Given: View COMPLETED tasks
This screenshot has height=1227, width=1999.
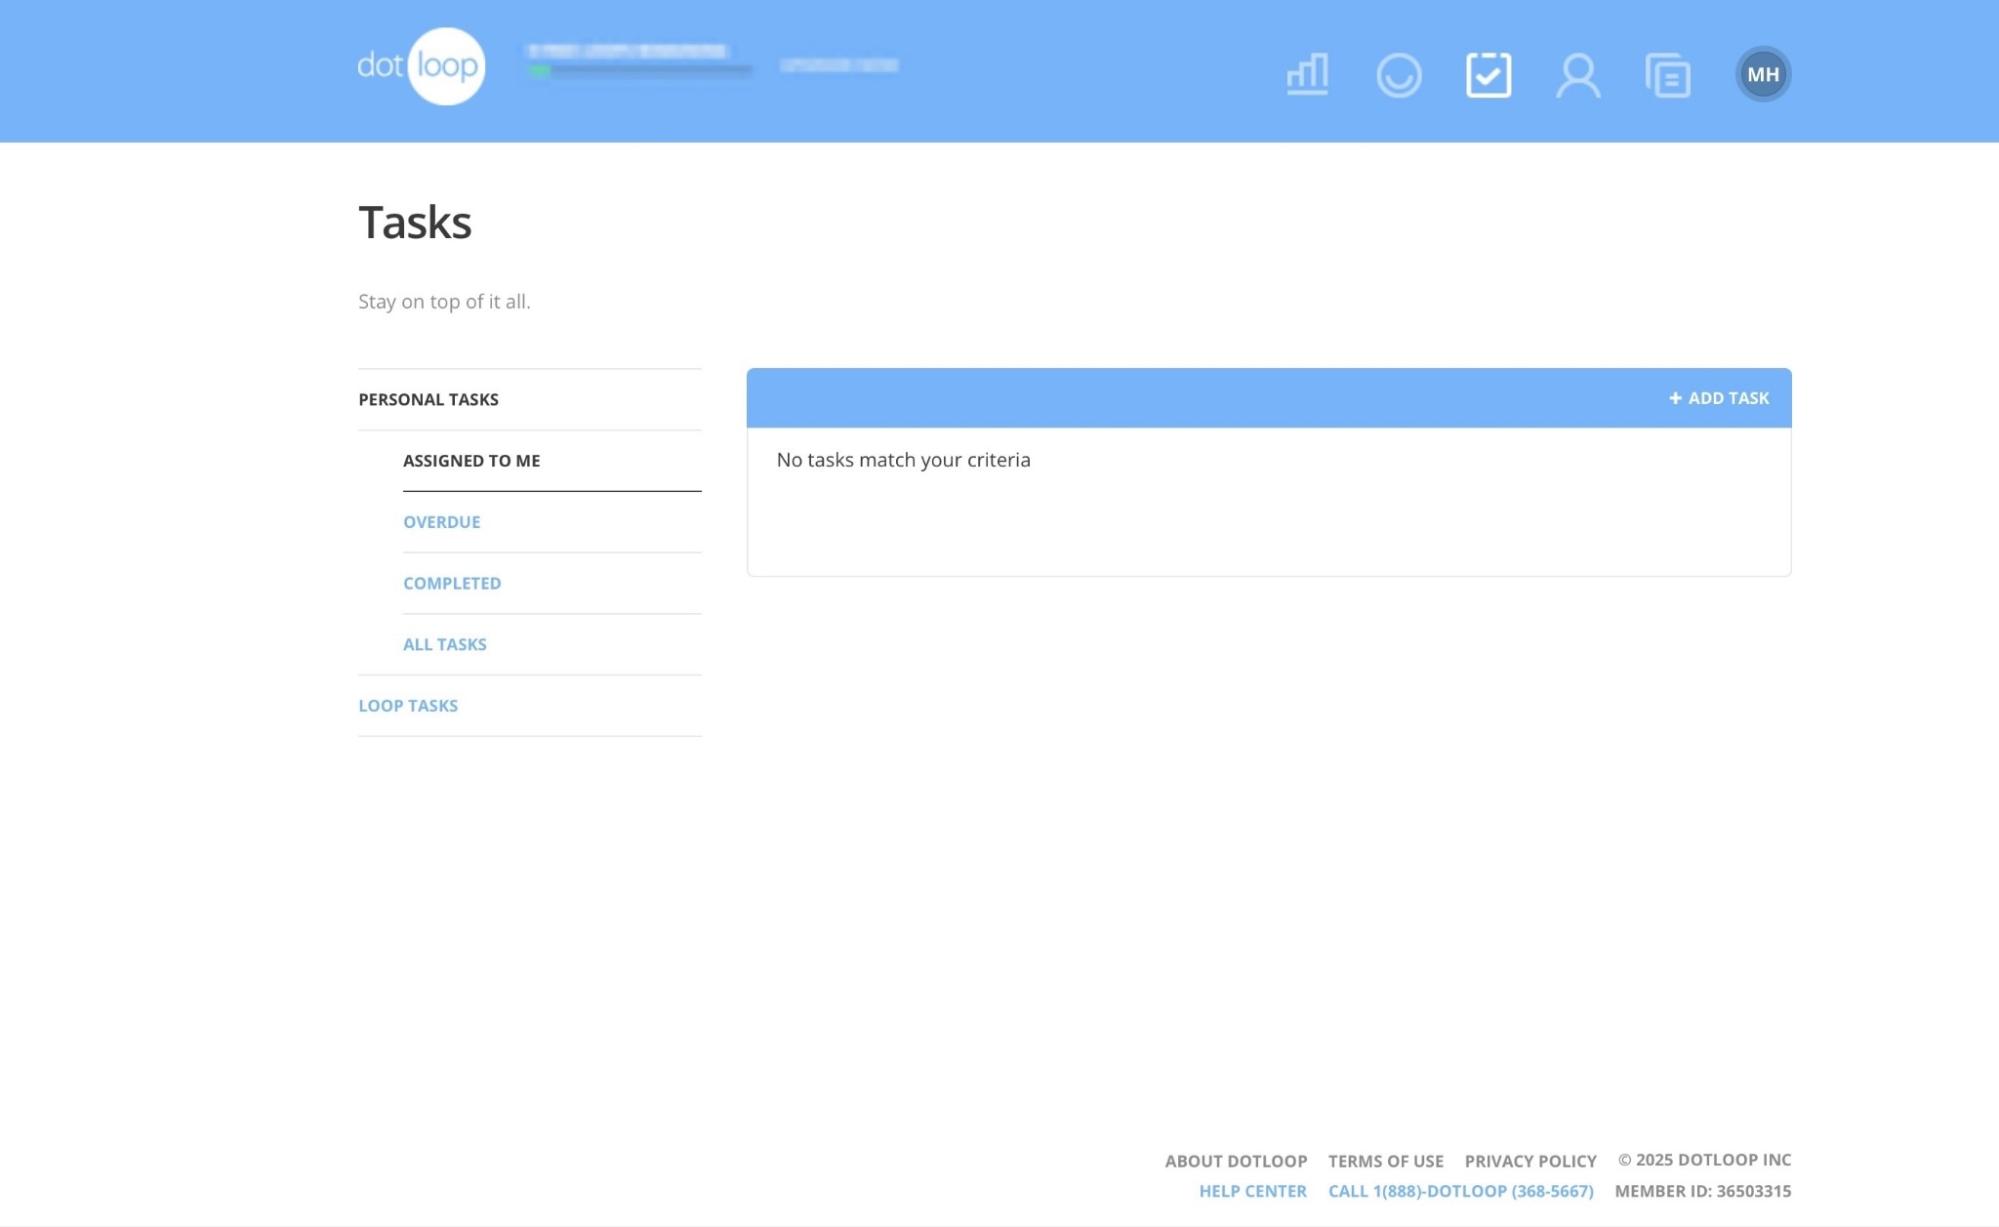Looking at the screenshot, I should tap(451, 582).
